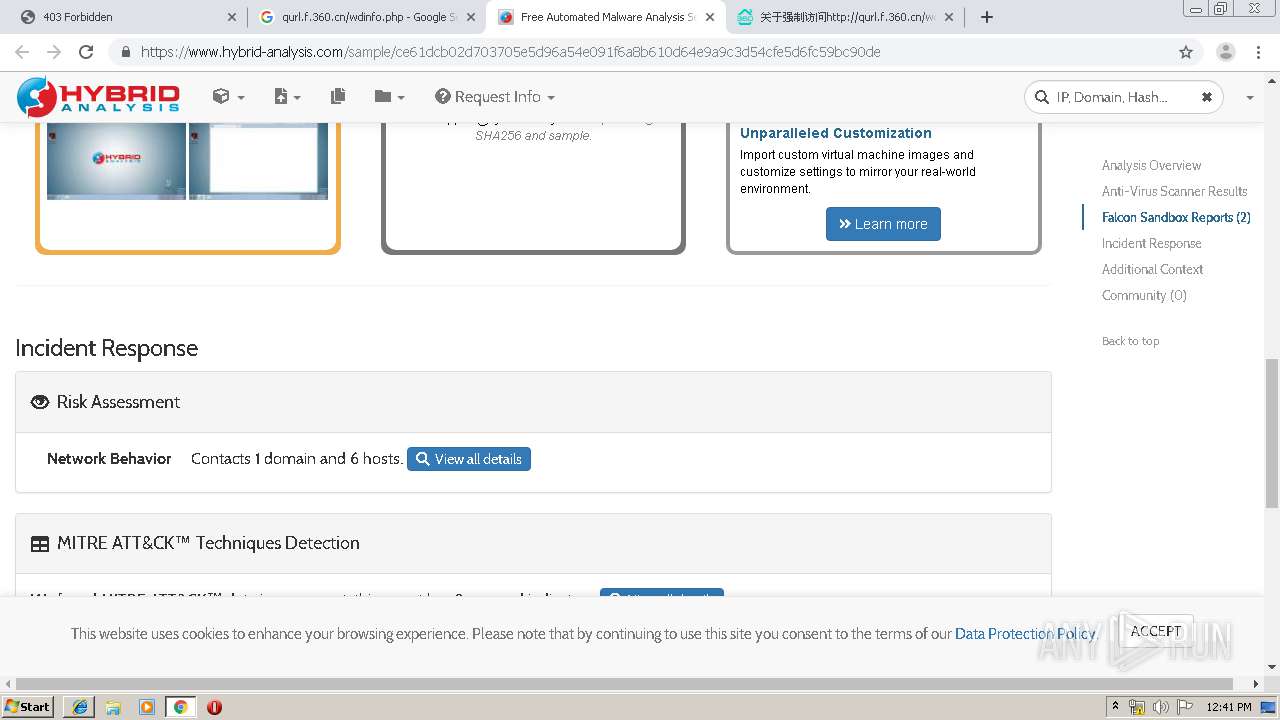Open Community (0) section link
The height and width of the screenshot is (720, 1280).
(x=1144, y=295)
